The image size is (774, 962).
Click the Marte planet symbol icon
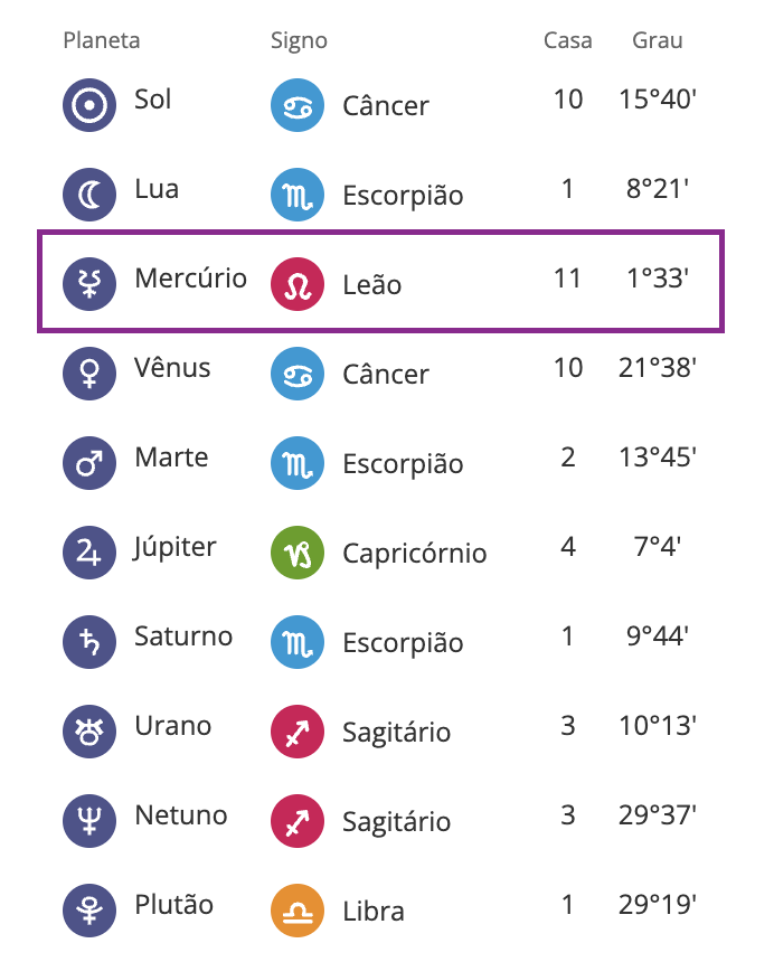pyautogui.click(x=90, y=463)
